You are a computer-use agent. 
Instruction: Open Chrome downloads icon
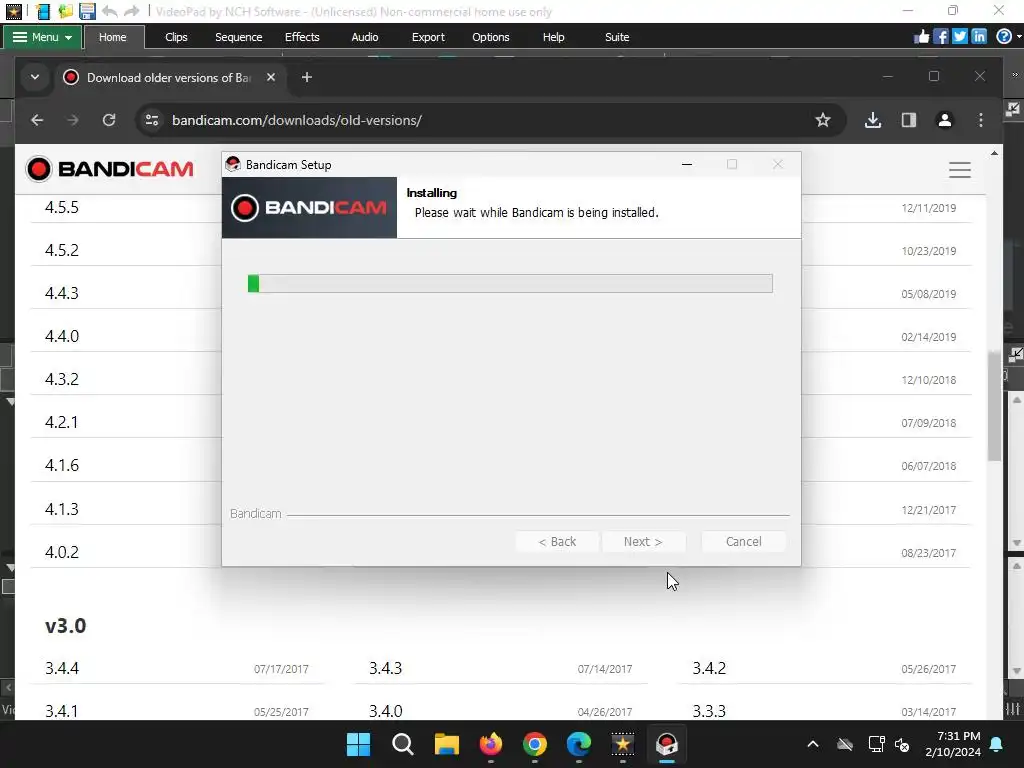(x=872, y=120)
